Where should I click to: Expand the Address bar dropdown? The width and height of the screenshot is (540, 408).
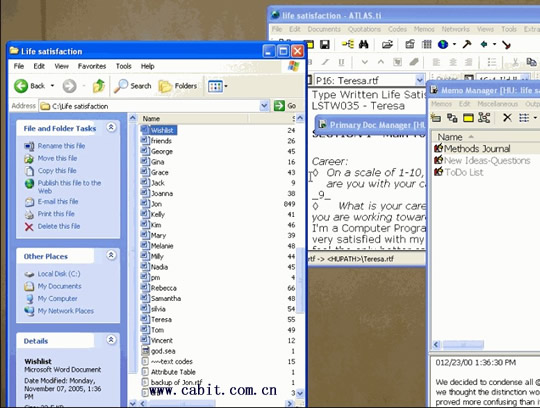coord(264,106)
